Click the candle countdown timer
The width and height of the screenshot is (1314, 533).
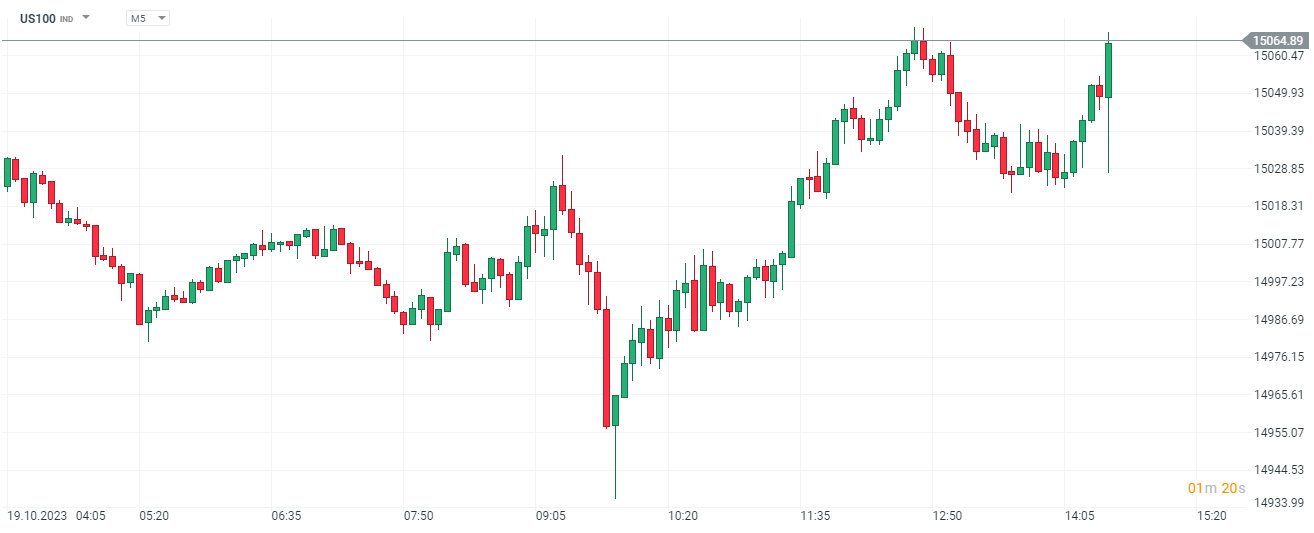(x=1216, y=488)
